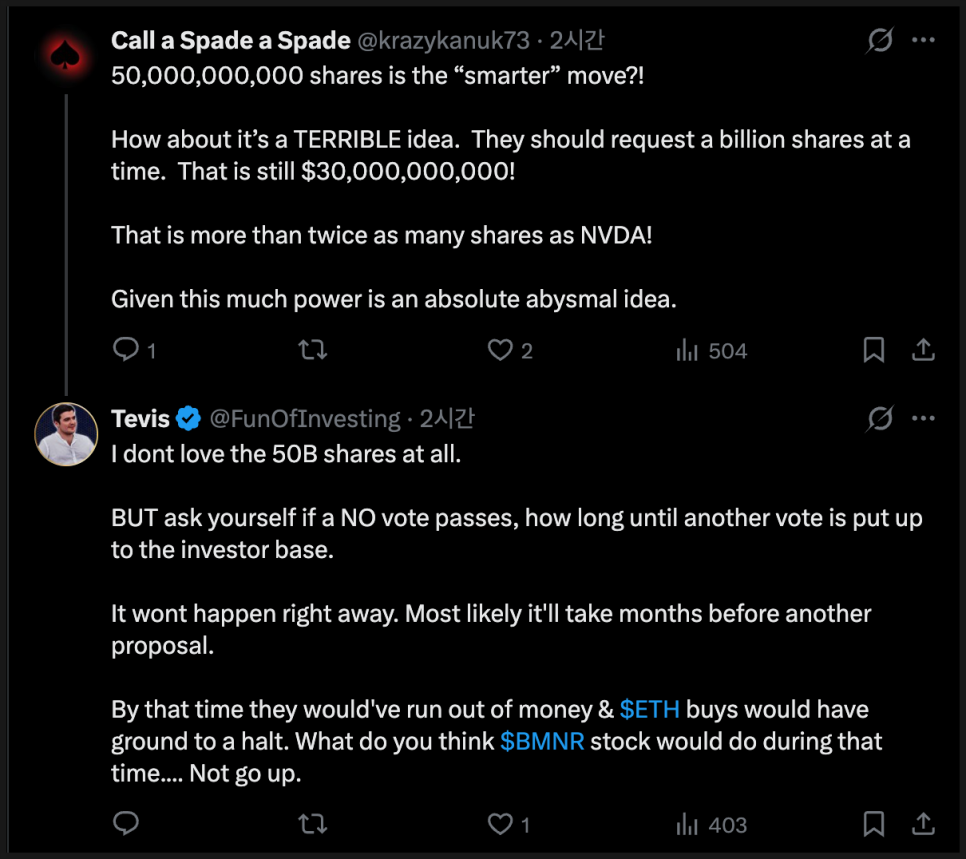The image size is (966, 859).
Task: Share the Tevis post
Action: (923, 824)
